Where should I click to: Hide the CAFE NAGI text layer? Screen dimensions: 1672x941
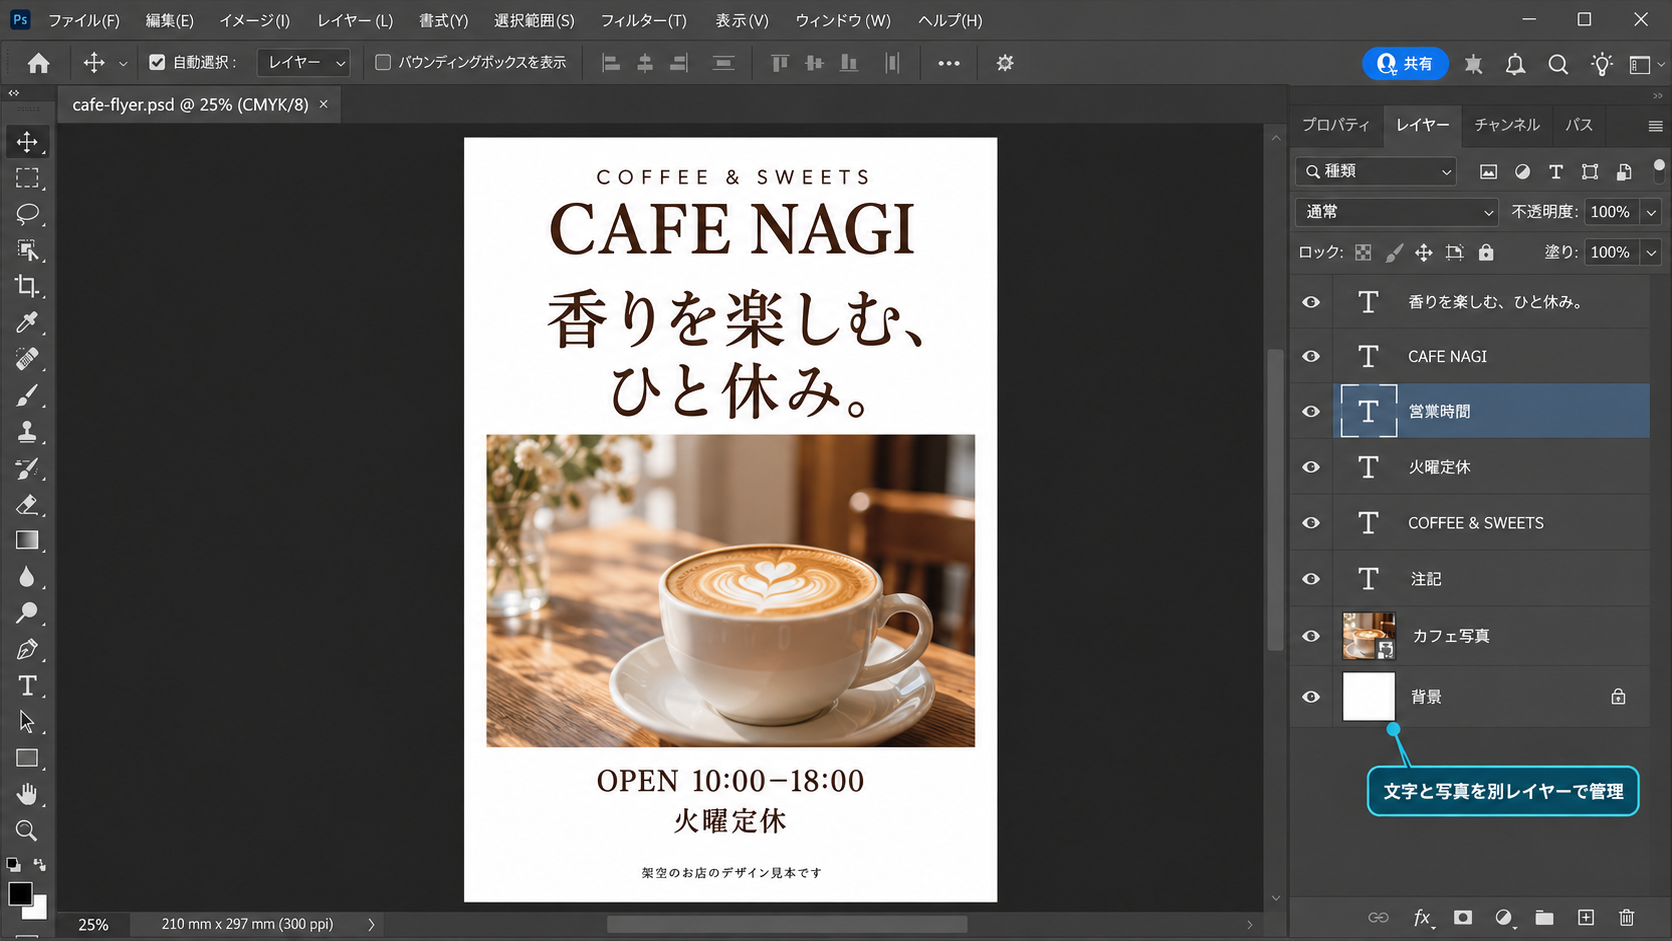1311,356
